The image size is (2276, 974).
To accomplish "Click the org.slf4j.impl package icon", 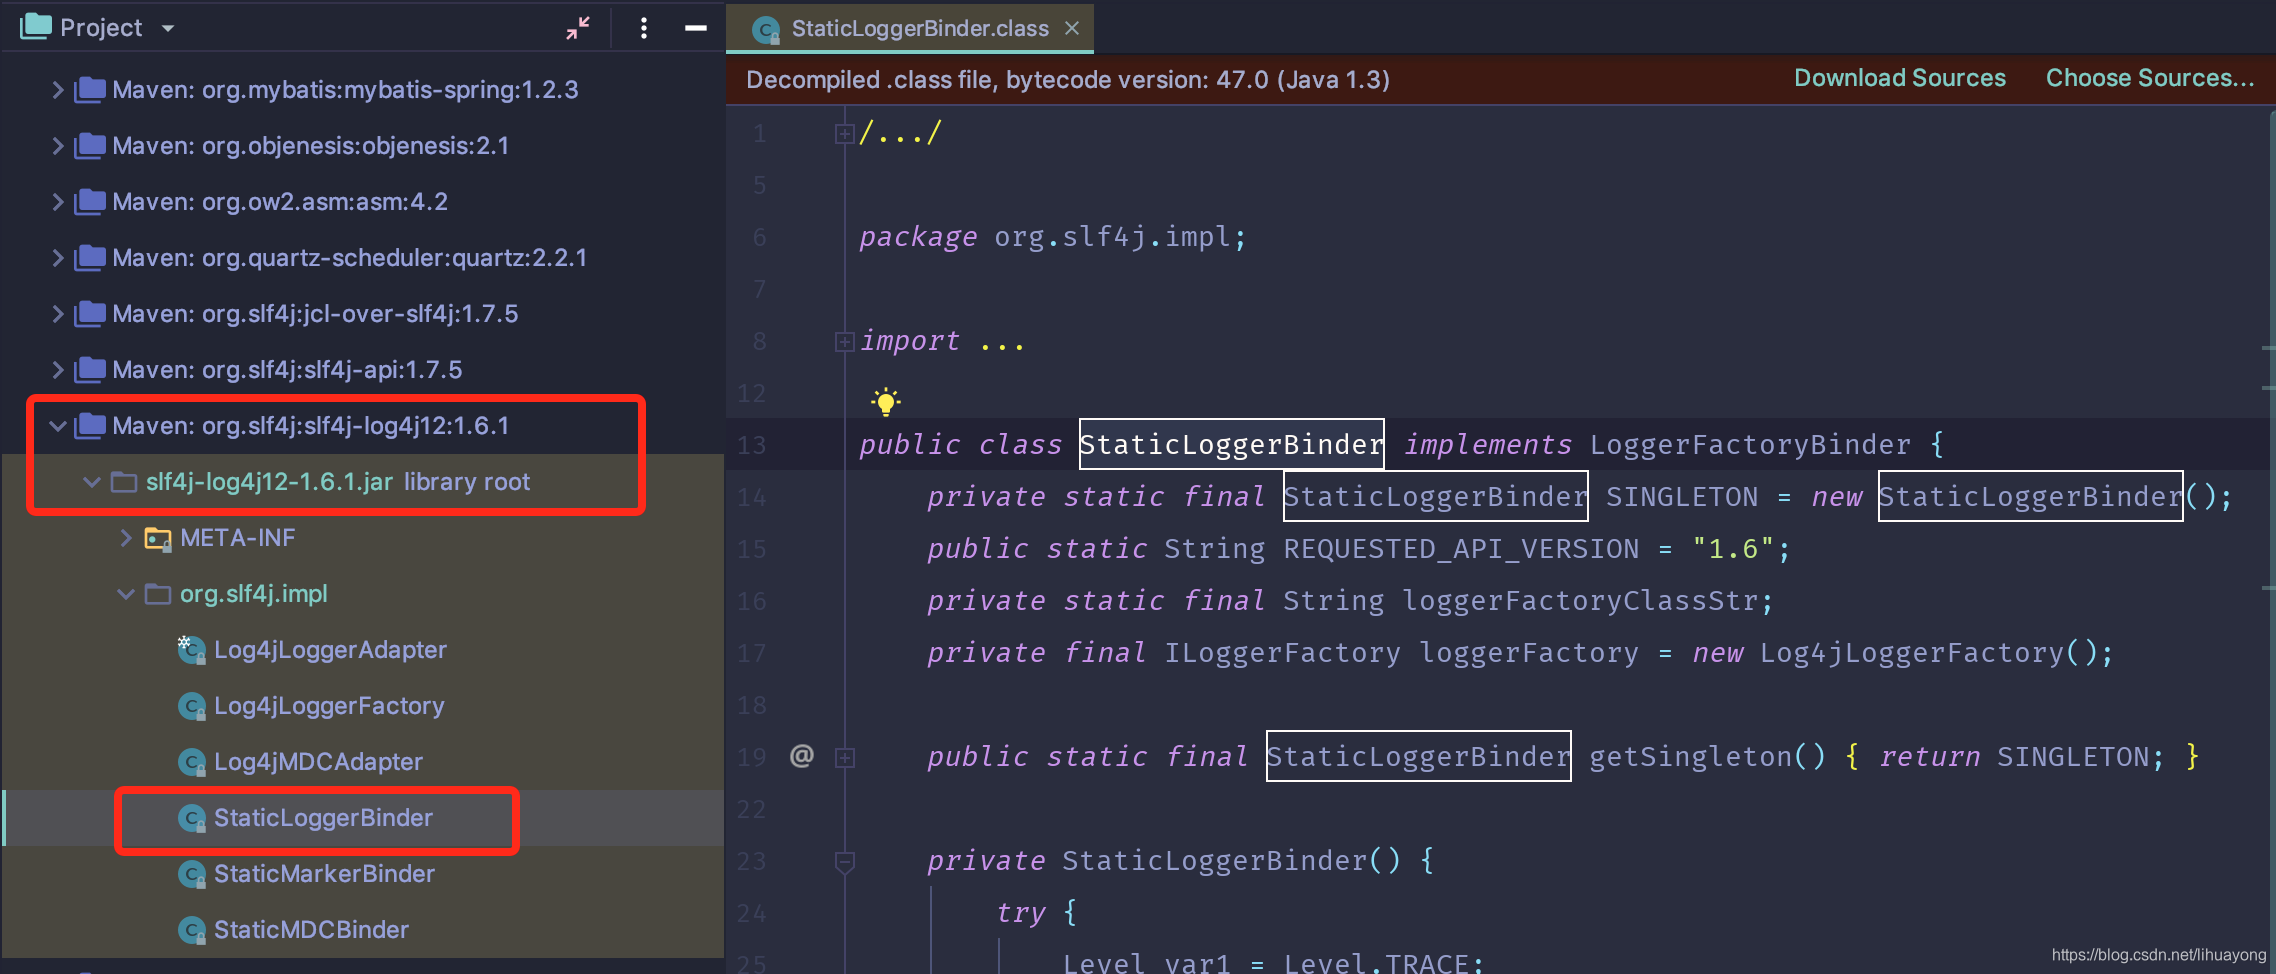I will (x=158, y=594).
